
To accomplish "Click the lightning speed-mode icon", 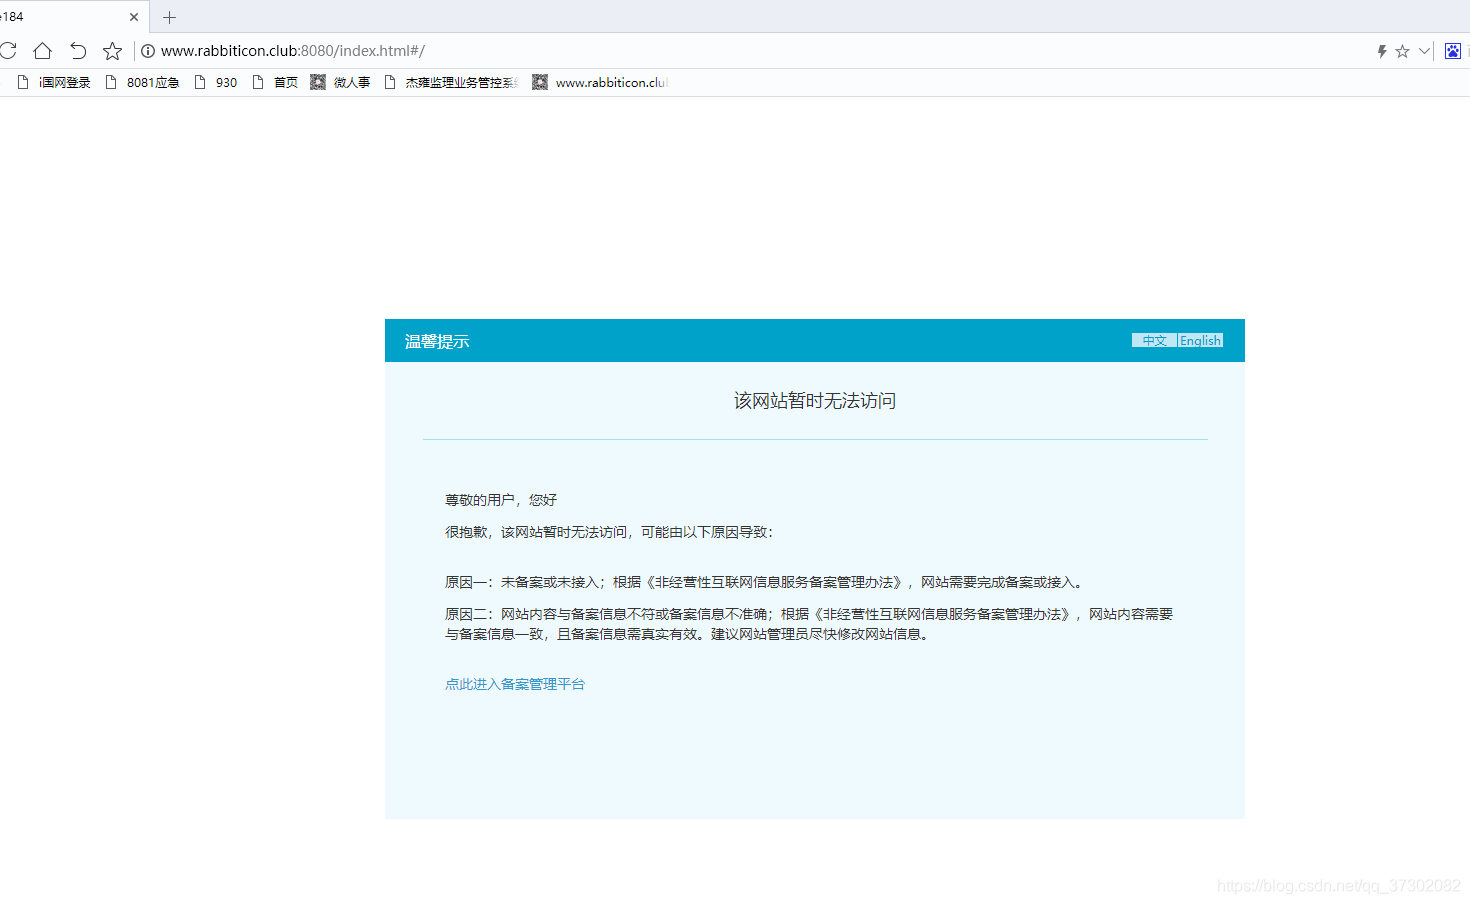I will click(1381, 51).
